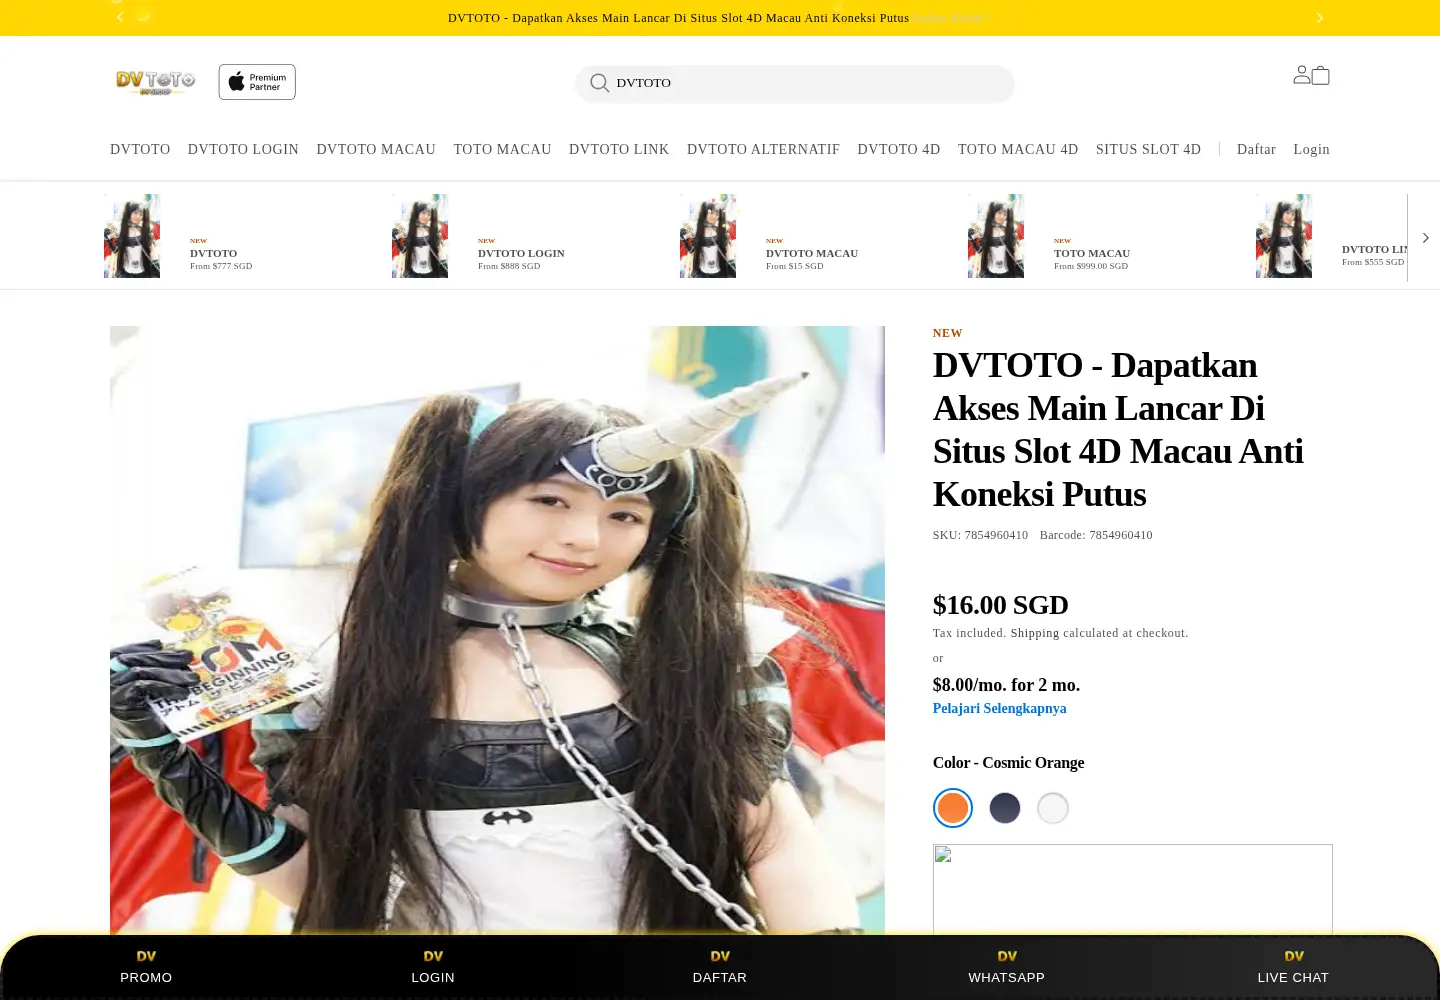
Task: Open the DVTOTO LOGIN nav item
Action: [243, 149]
